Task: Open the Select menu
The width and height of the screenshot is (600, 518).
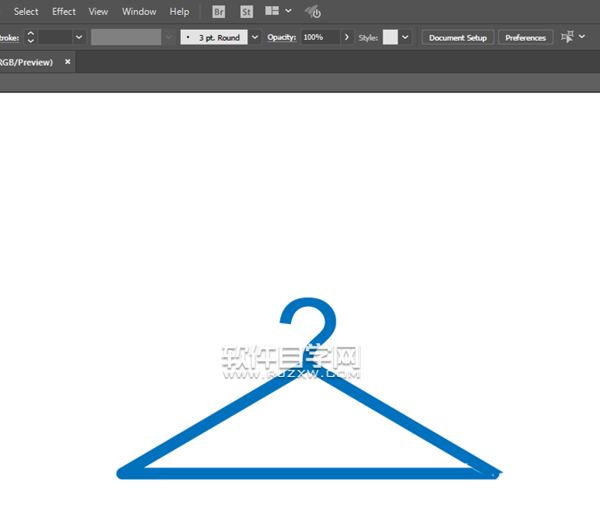Action: 26,12
